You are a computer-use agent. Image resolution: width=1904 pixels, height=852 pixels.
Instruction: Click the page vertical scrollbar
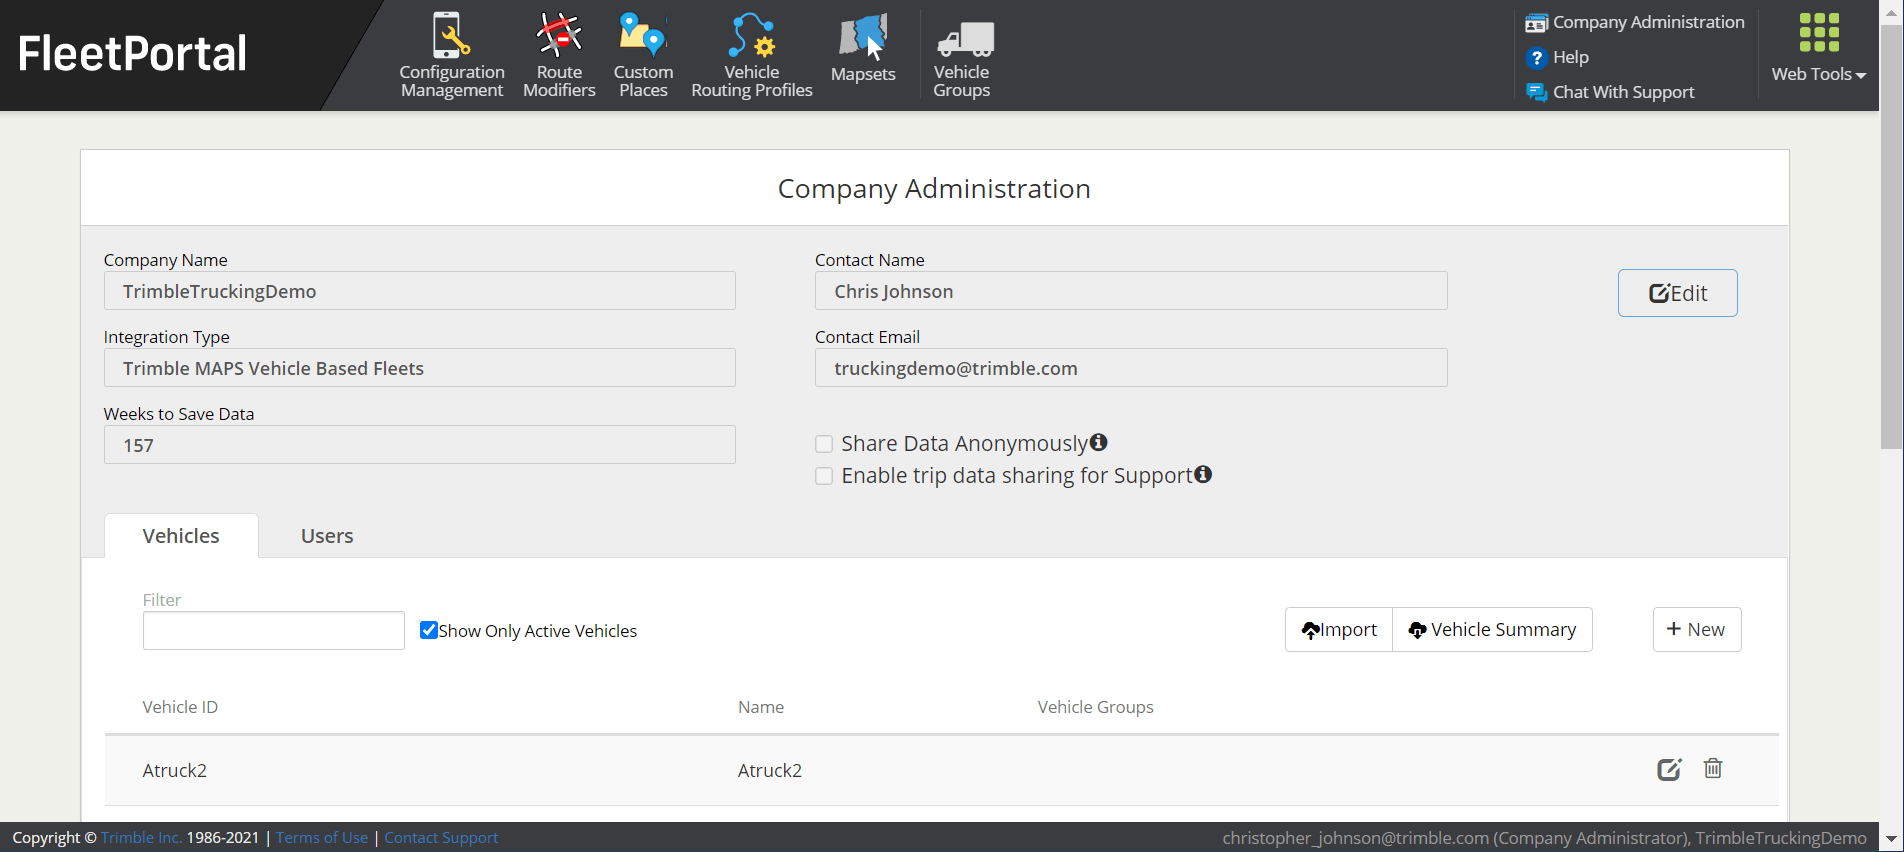1891,235
